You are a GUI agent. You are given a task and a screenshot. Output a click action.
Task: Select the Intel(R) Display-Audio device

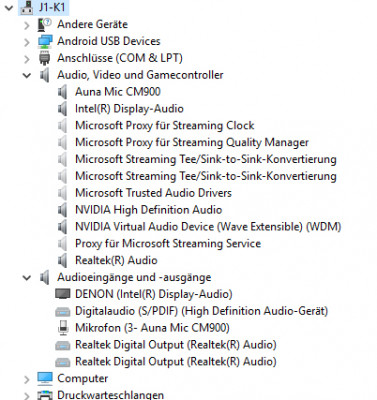(129, 109)
